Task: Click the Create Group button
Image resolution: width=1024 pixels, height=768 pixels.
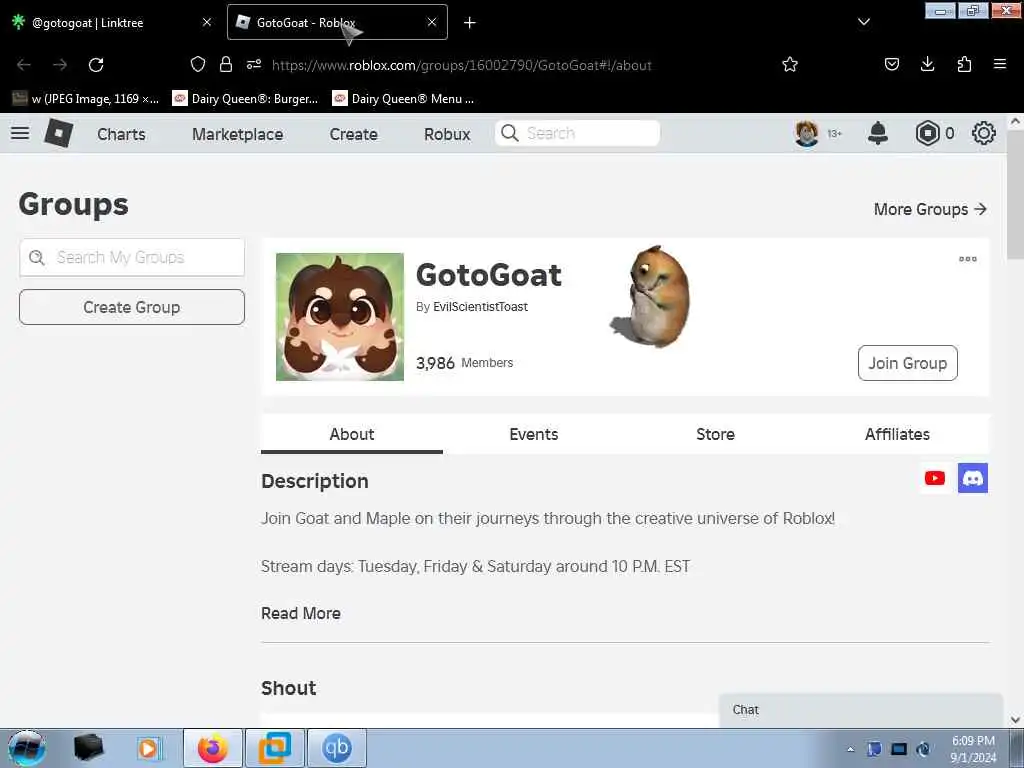Action: pos(132,307)
